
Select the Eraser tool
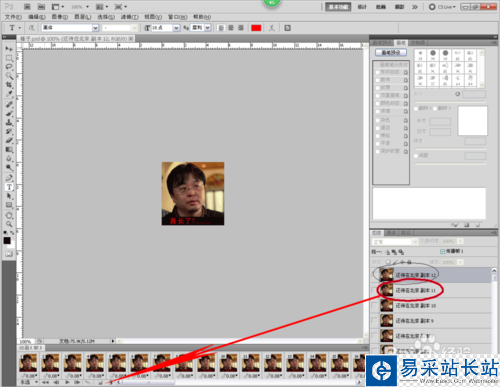9,140
